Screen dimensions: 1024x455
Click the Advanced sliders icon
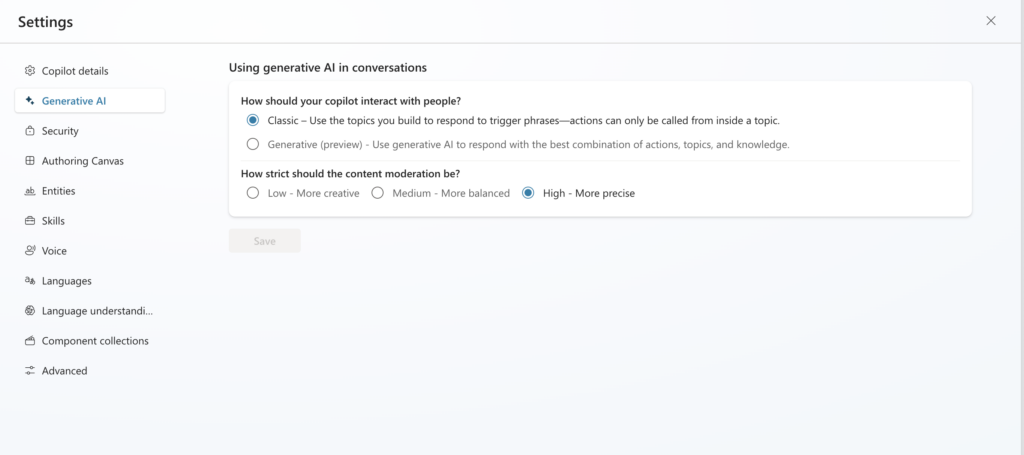pyautogui.click(x=30, y=371)
